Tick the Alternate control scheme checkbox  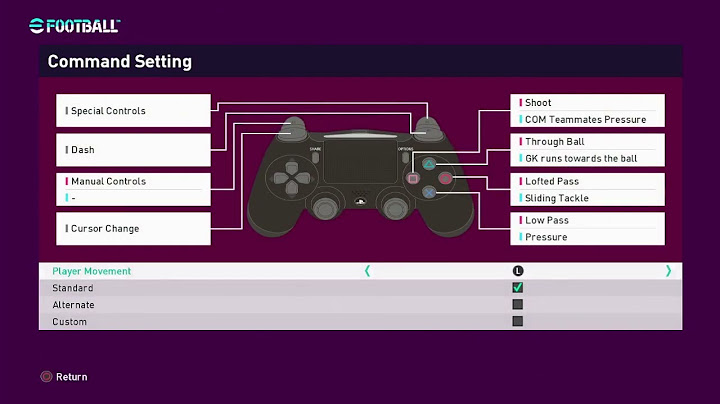pyautogui.click(x=518, y=304)
